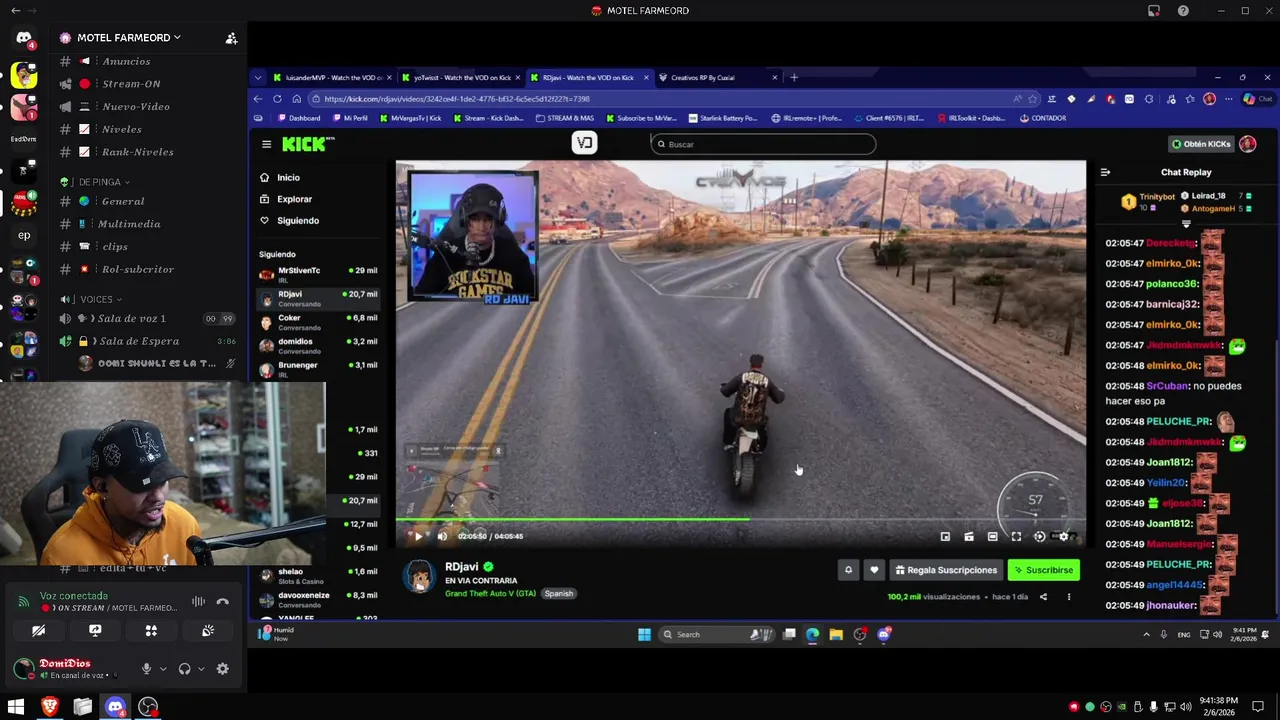Viewport: 1280px width, 720px height.
Task: Open Discord soundboard button
Action: [208, 631]
